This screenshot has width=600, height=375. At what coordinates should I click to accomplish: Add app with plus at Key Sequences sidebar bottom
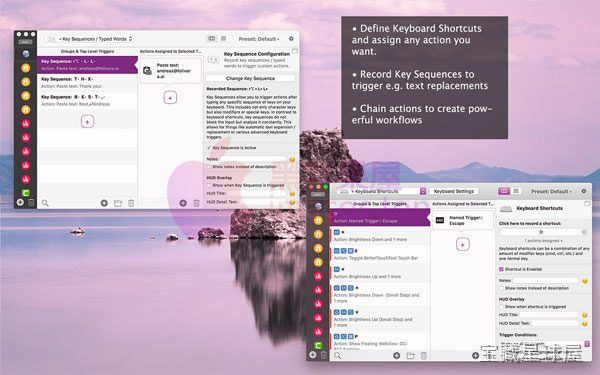[20, 202]
